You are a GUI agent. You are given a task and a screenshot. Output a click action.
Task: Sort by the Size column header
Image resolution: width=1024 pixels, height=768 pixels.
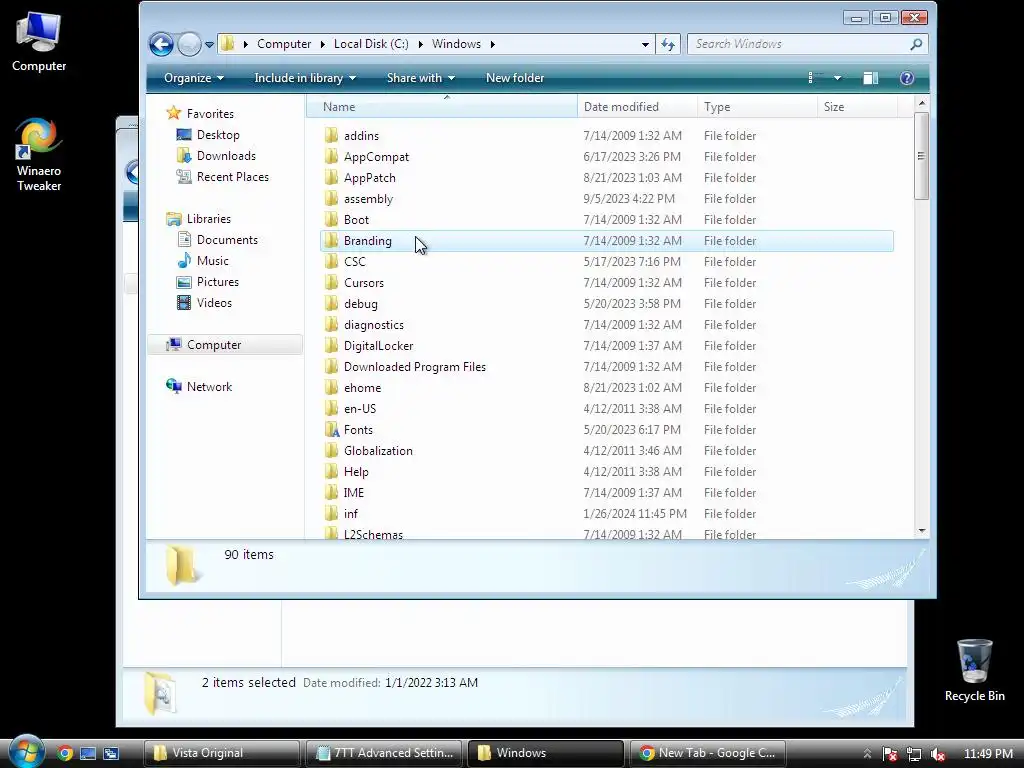857,106
